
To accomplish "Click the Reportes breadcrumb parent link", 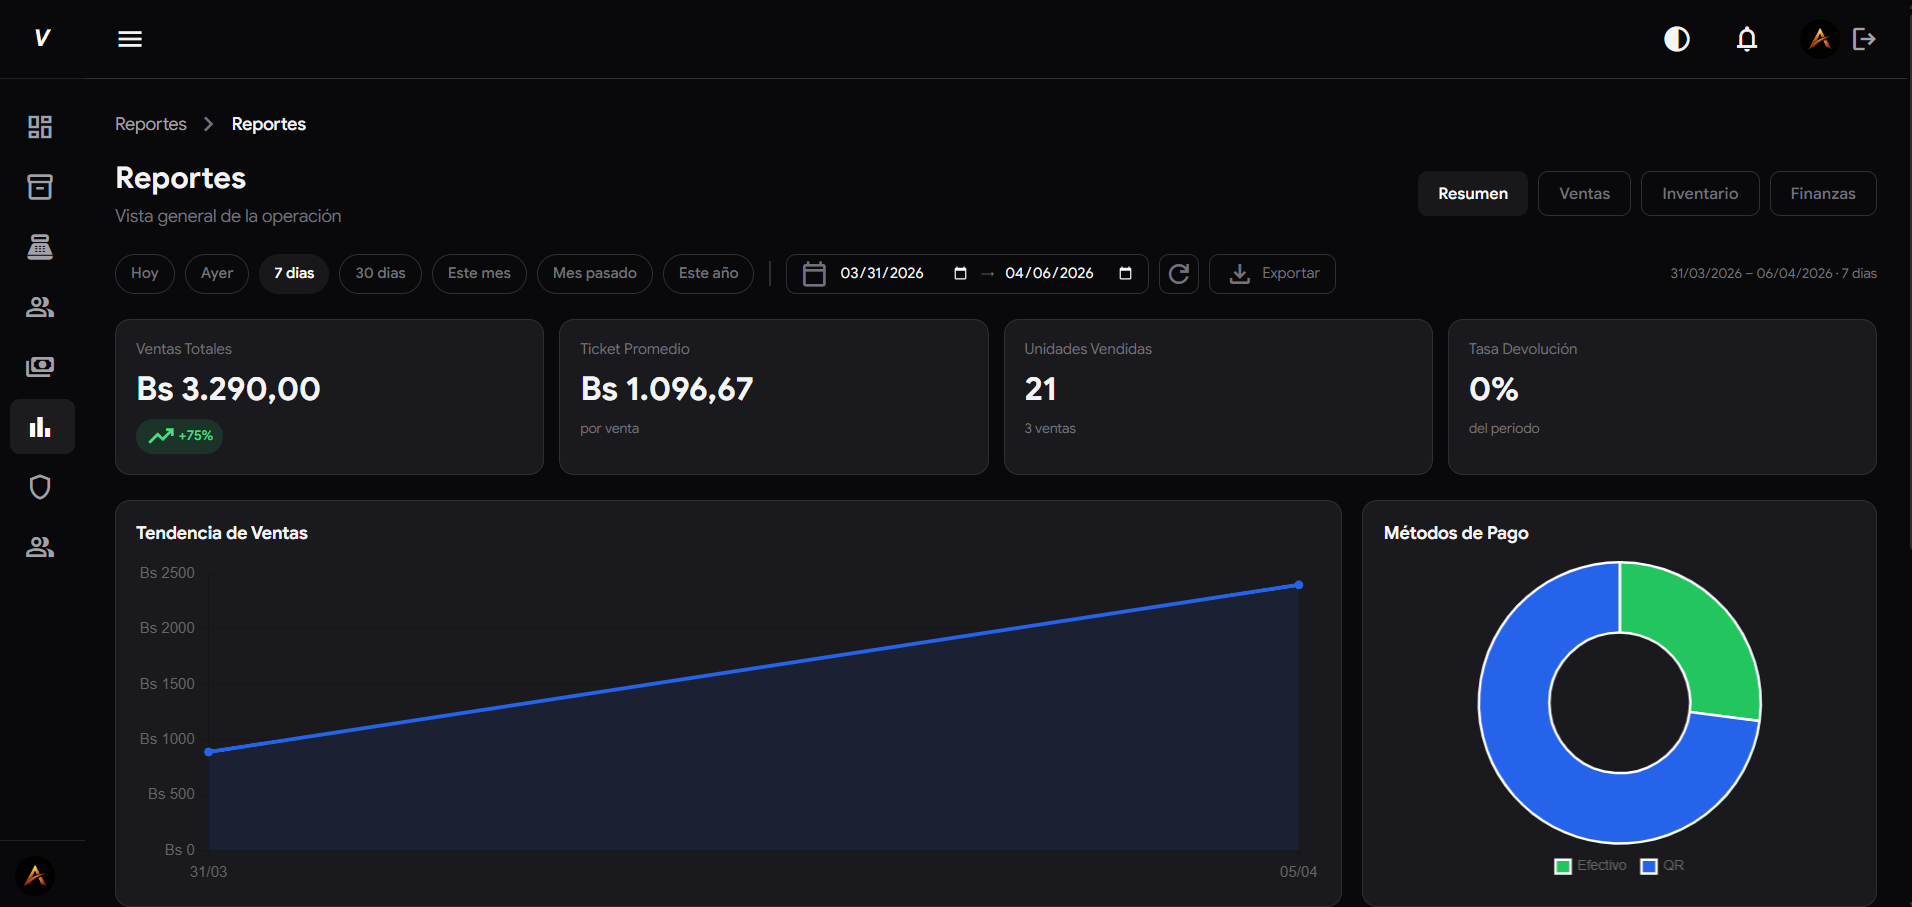I will 151,124.
